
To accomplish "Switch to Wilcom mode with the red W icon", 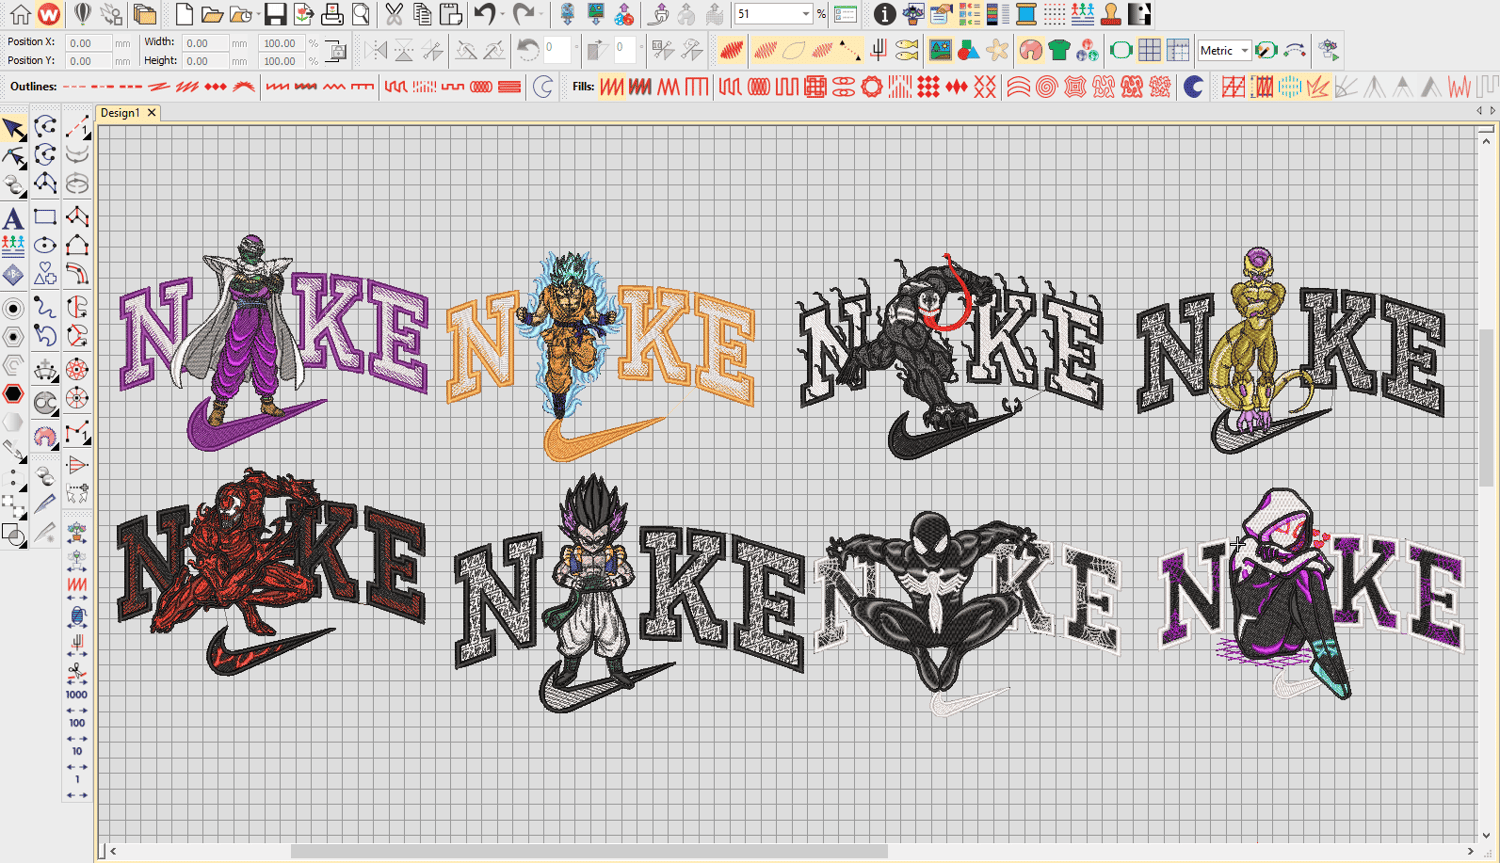I will [x=49, y=14].
